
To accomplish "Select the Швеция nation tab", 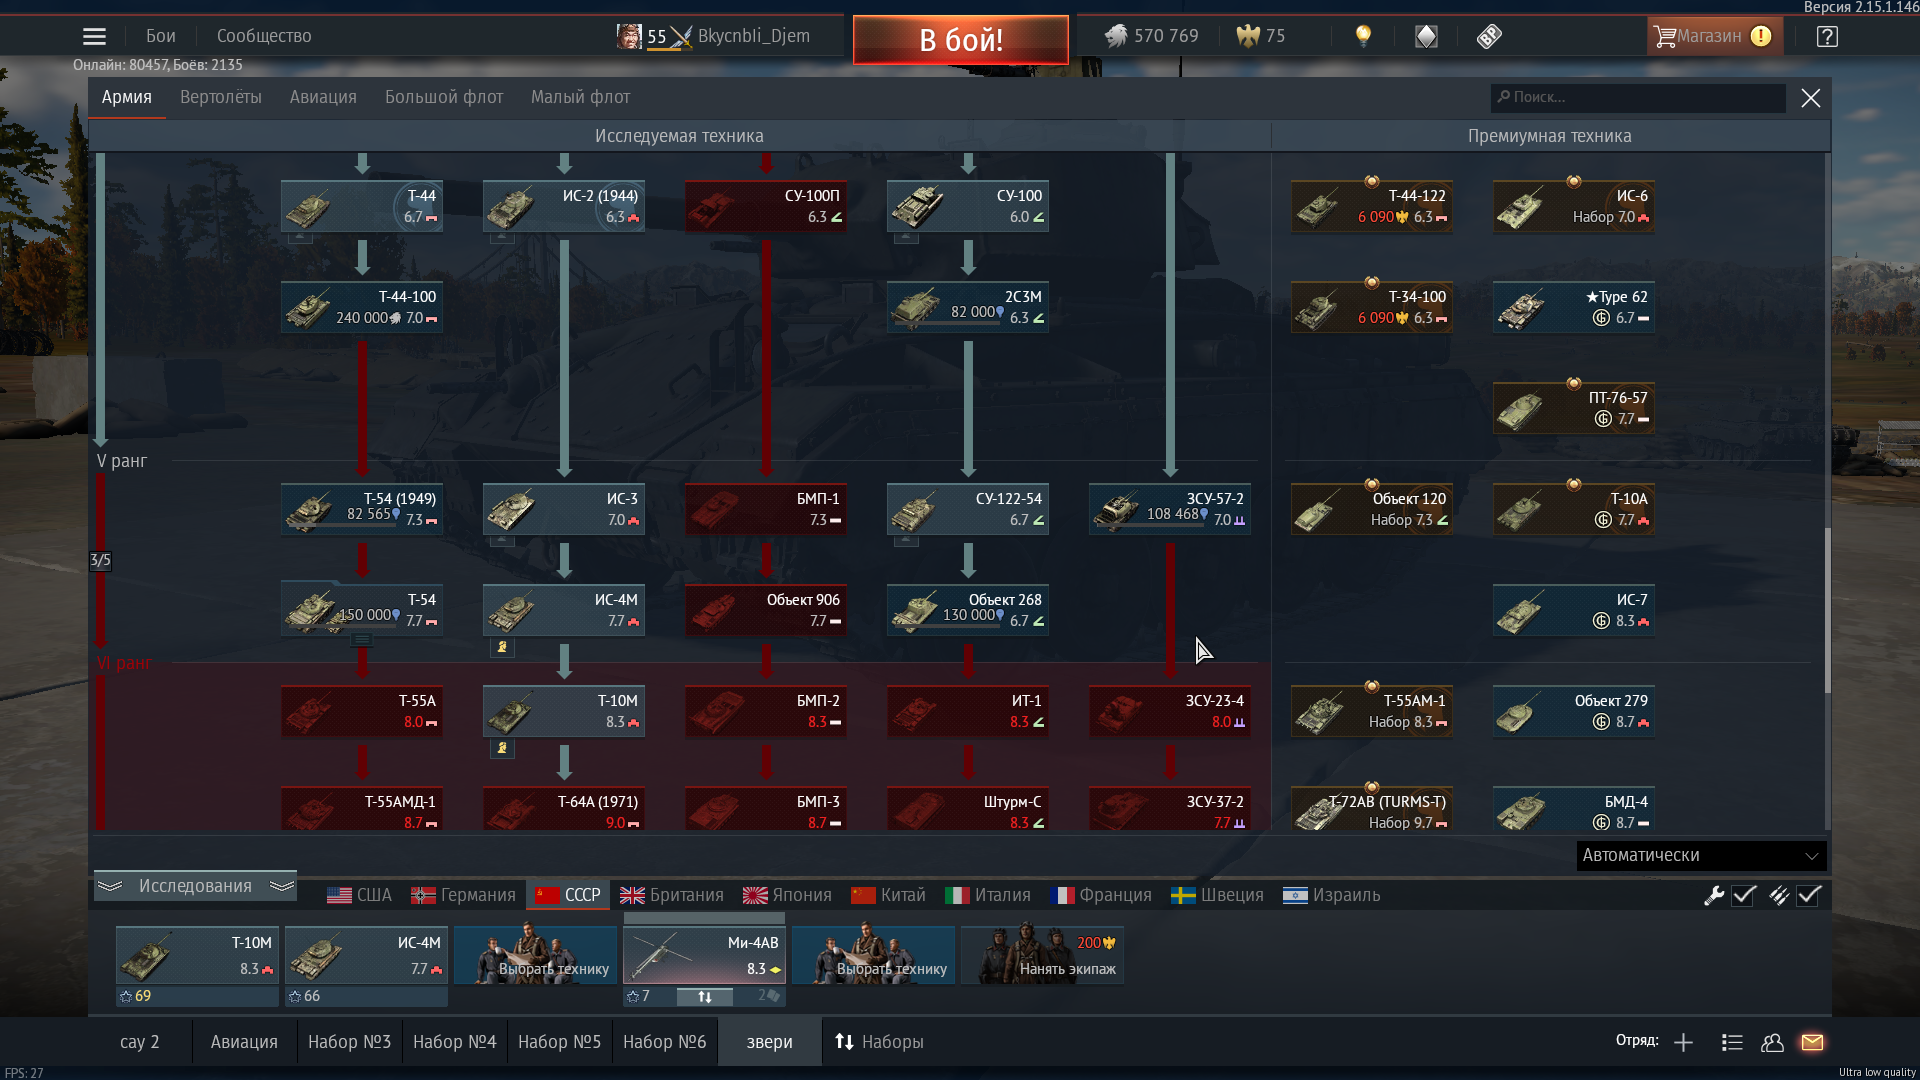I will pos(1217,895).
